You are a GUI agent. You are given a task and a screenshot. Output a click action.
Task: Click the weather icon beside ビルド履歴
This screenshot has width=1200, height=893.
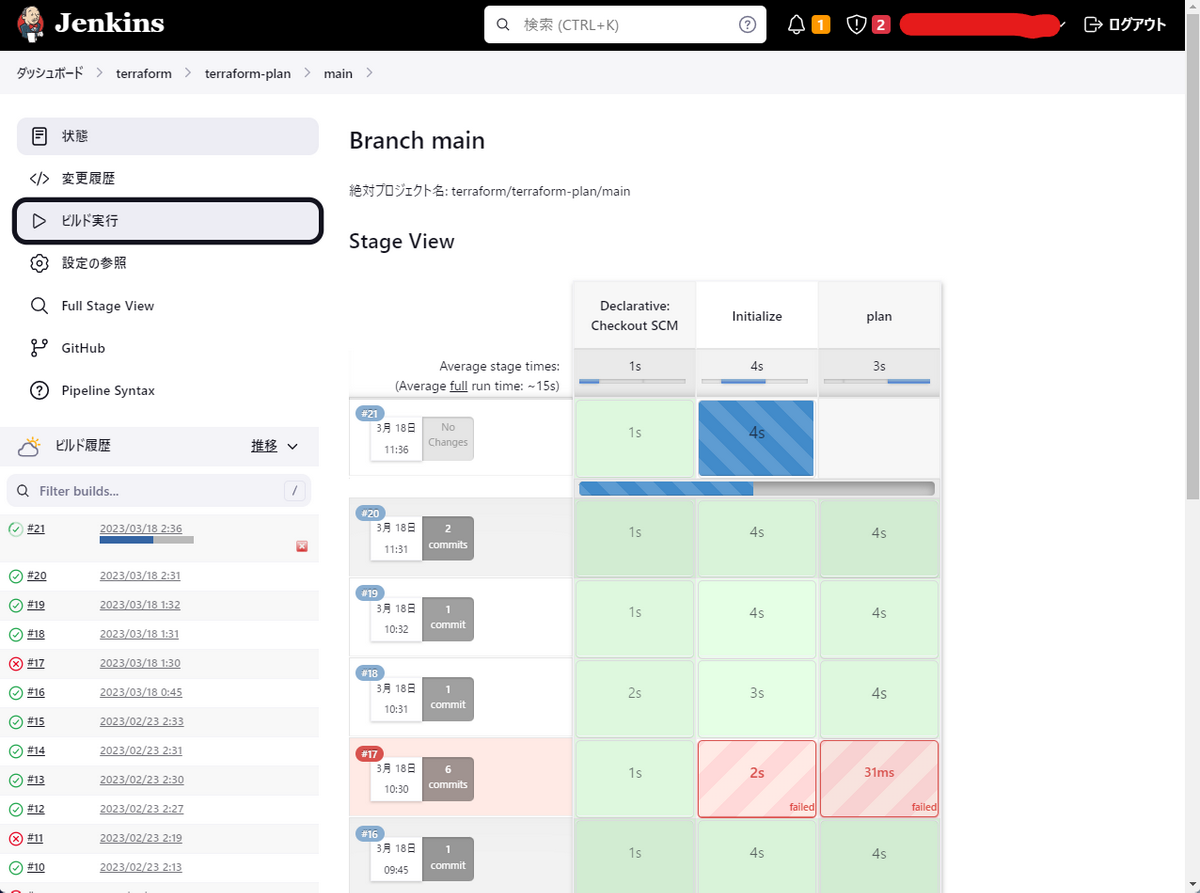(30, 446)
